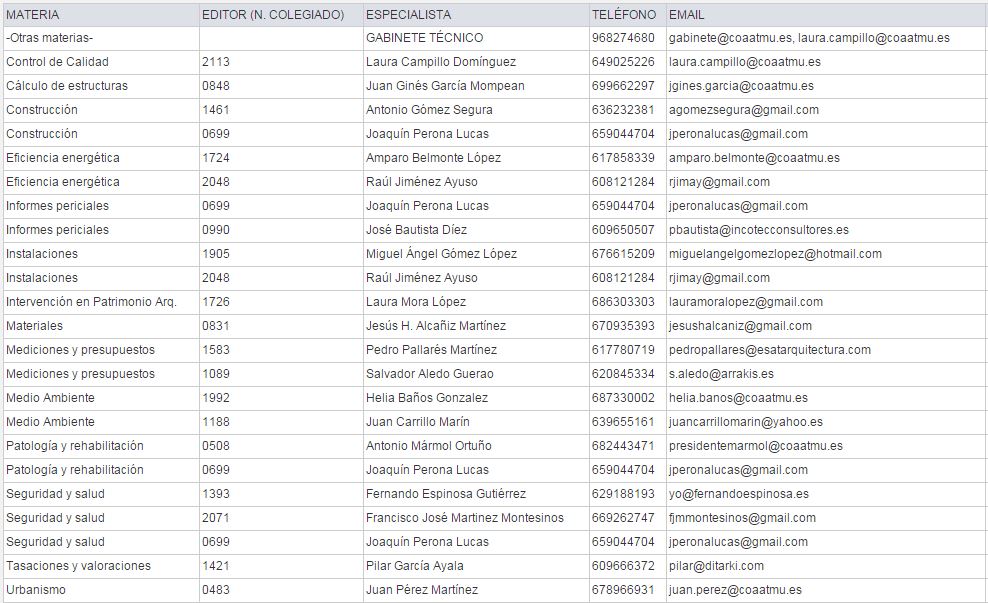
Task: Click editor number 1583
Action: [215, 350]
